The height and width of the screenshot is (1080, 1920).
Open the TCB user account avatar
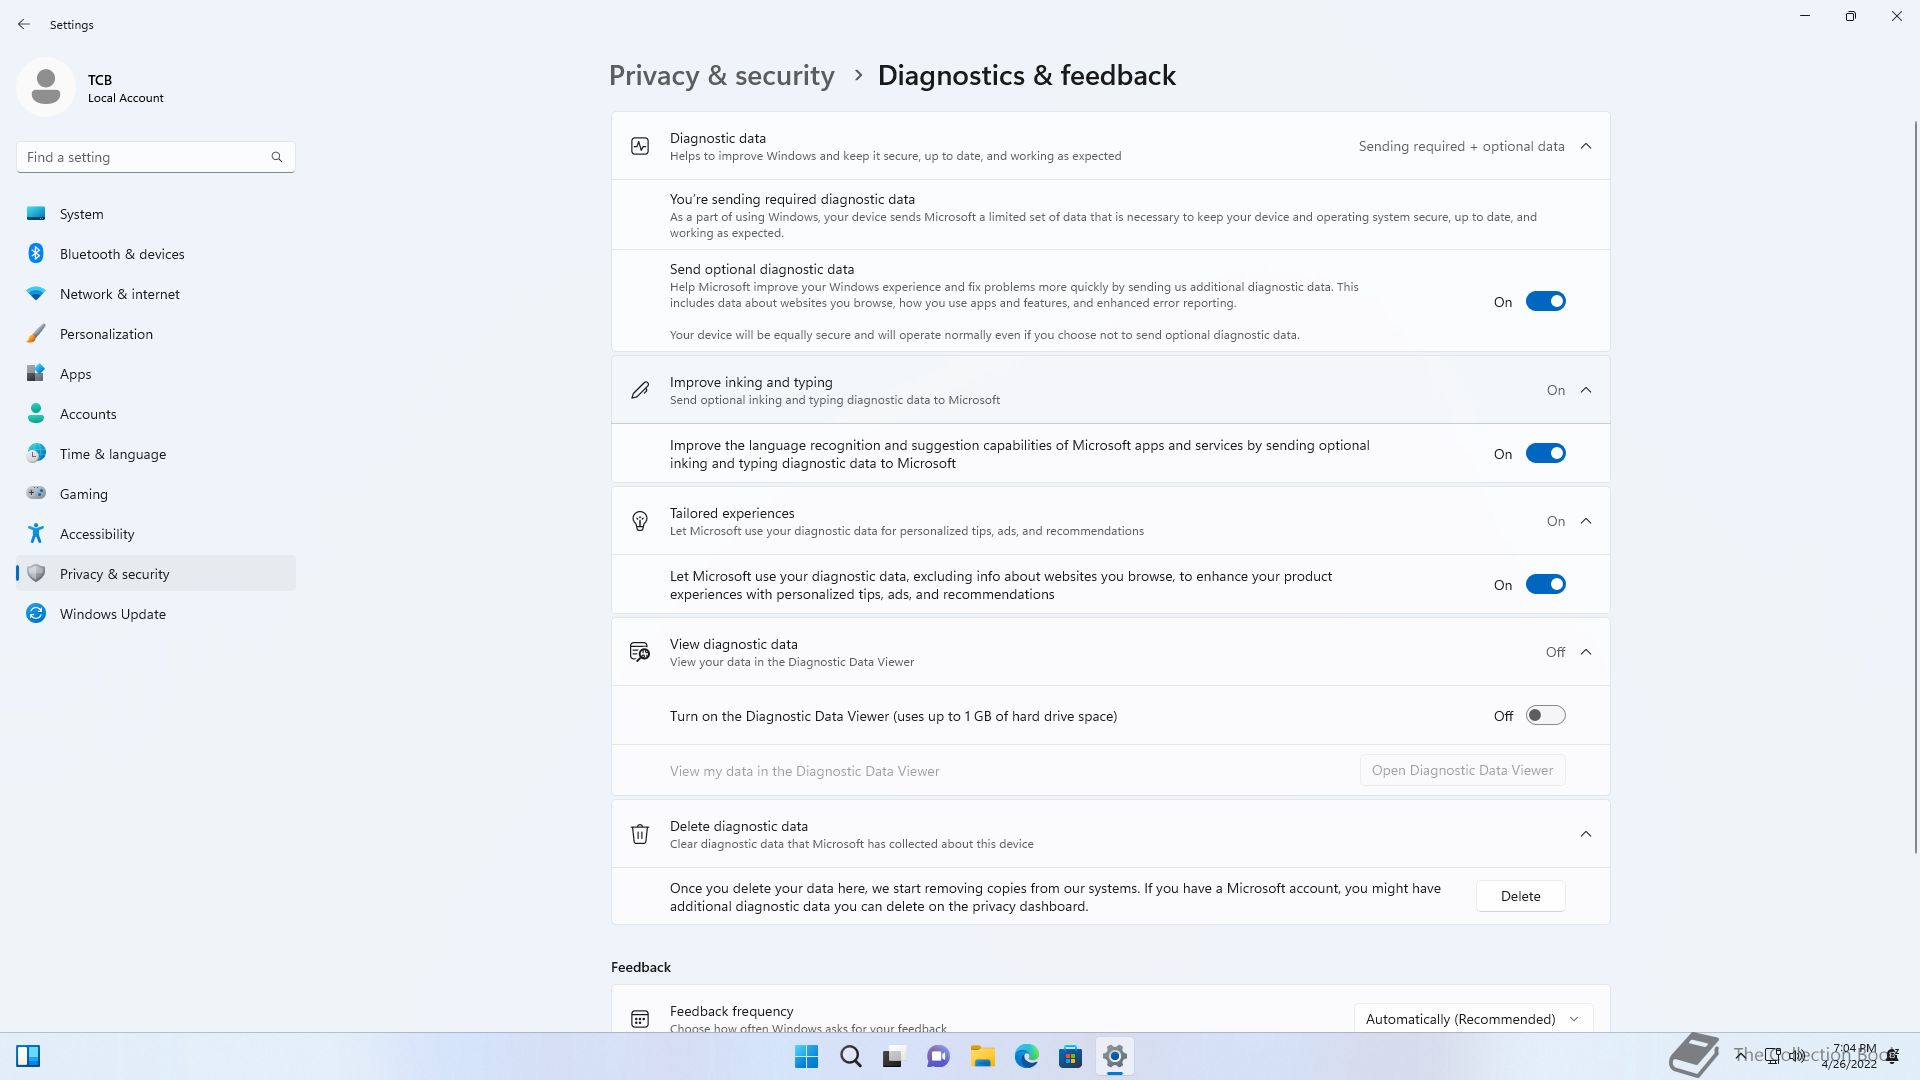(x=46, y=87)
